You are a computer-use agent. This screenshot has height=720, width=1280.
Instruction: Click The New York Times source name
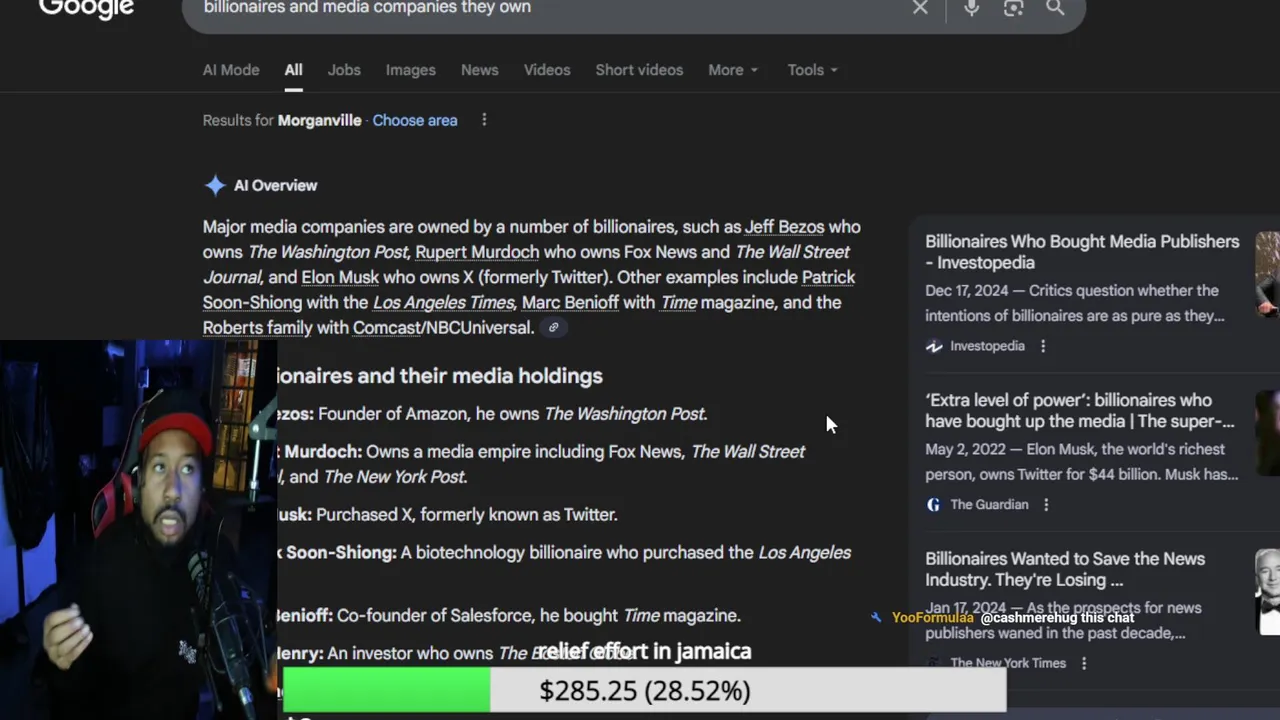coord(1008,663)
